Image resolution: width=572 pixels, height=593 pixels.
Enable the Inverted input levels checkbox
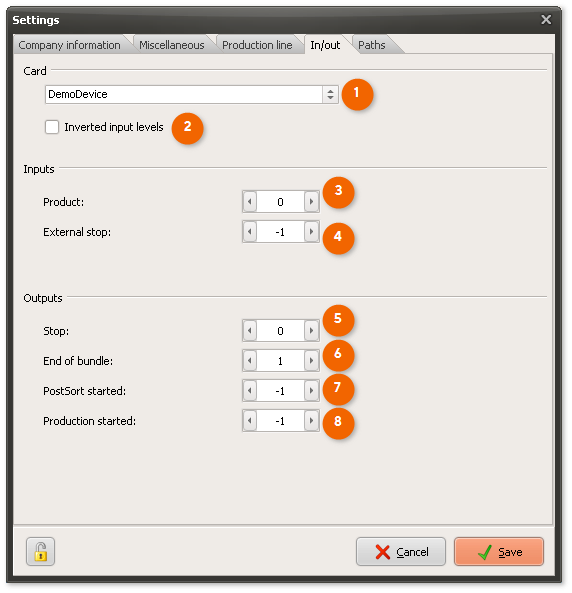coord(52,127)
